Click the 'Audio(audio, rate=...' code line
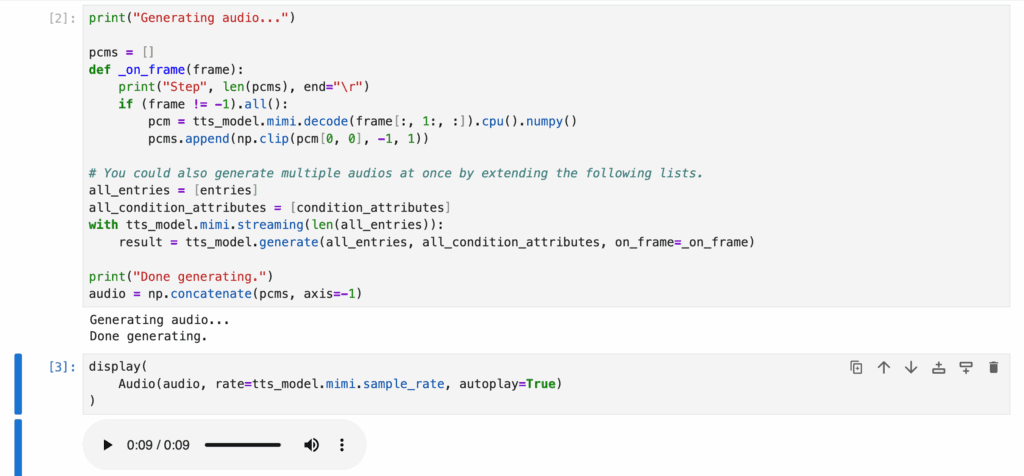Image resolution: width=1024 pixels, height=476 pixels. (x=340, y=384)
